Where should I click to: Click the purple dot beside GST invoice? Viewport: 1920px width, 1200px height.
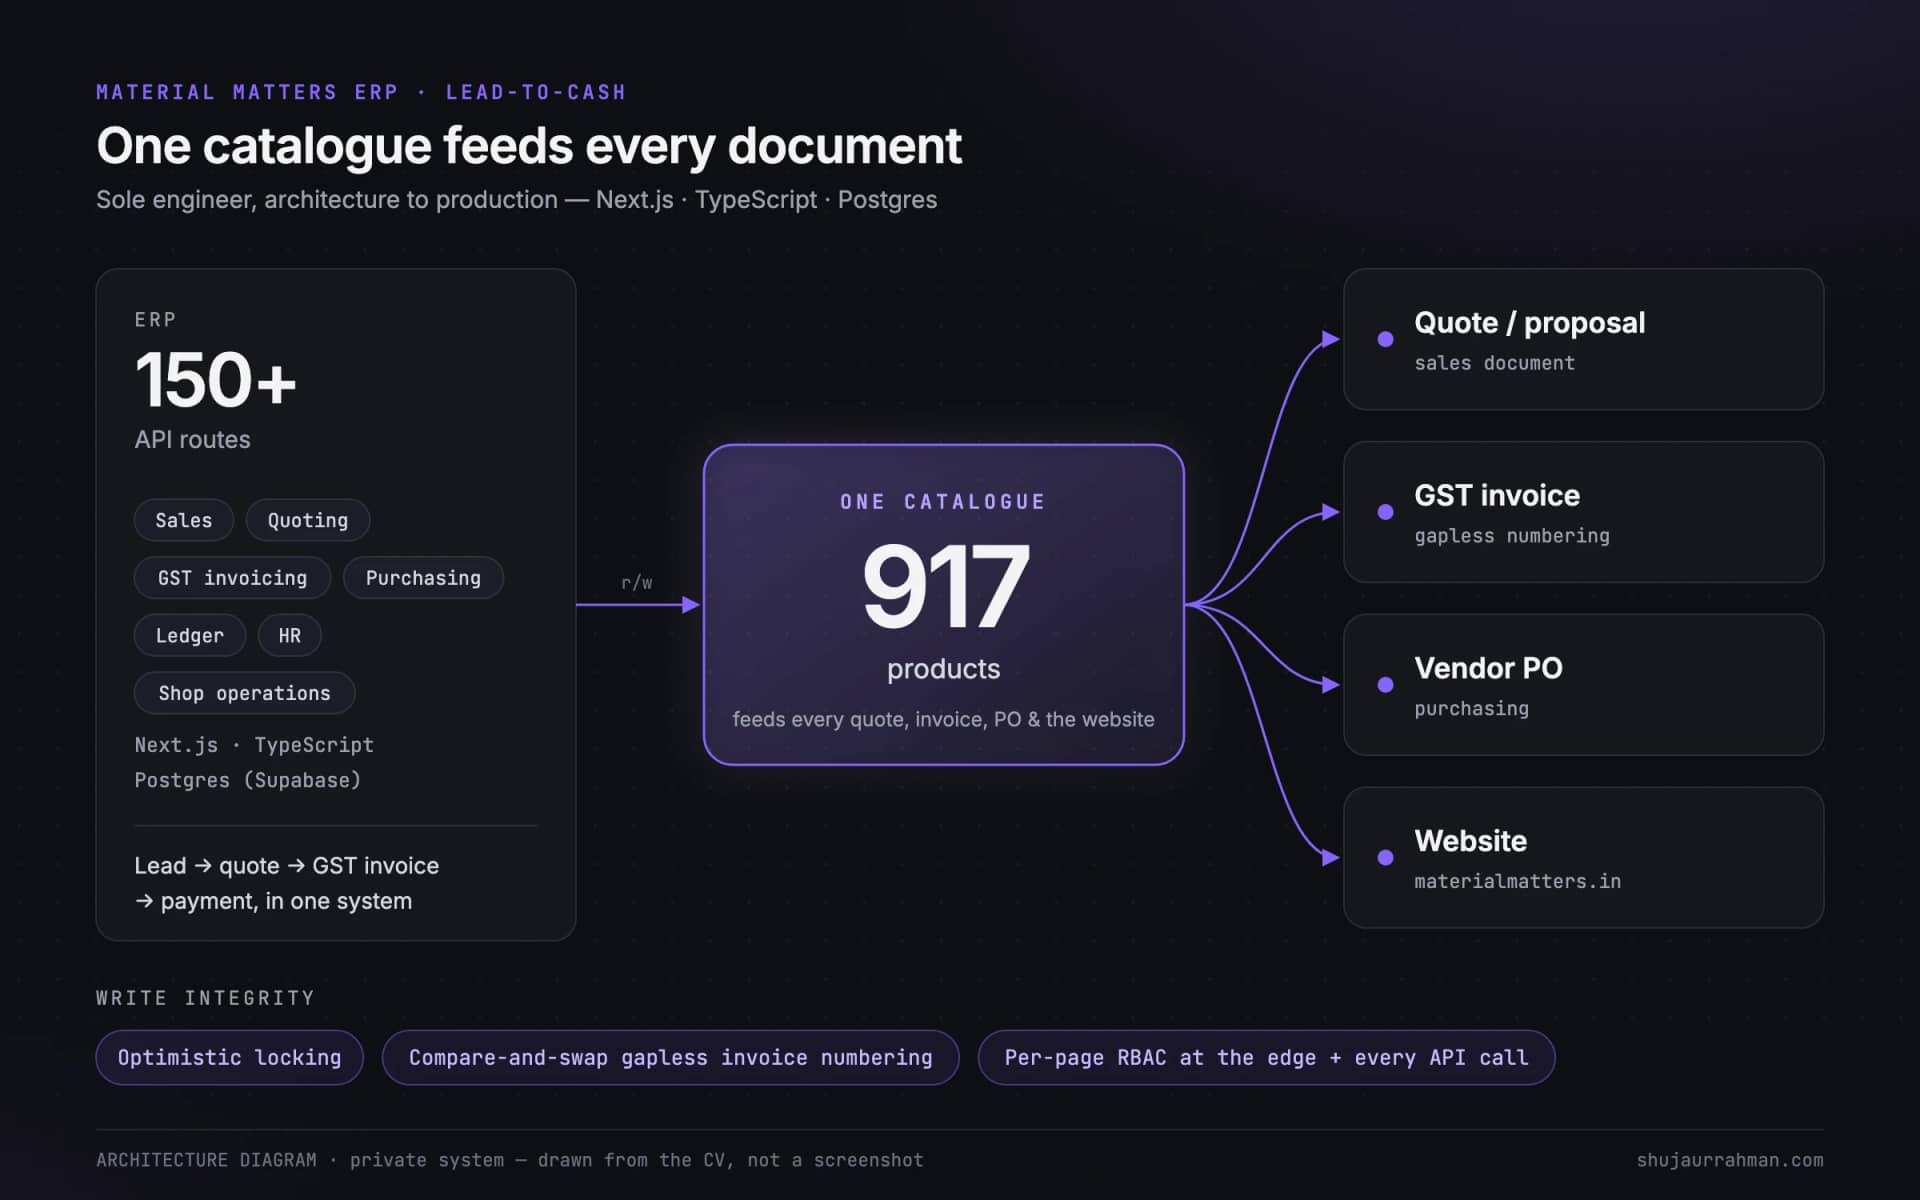1385,512
